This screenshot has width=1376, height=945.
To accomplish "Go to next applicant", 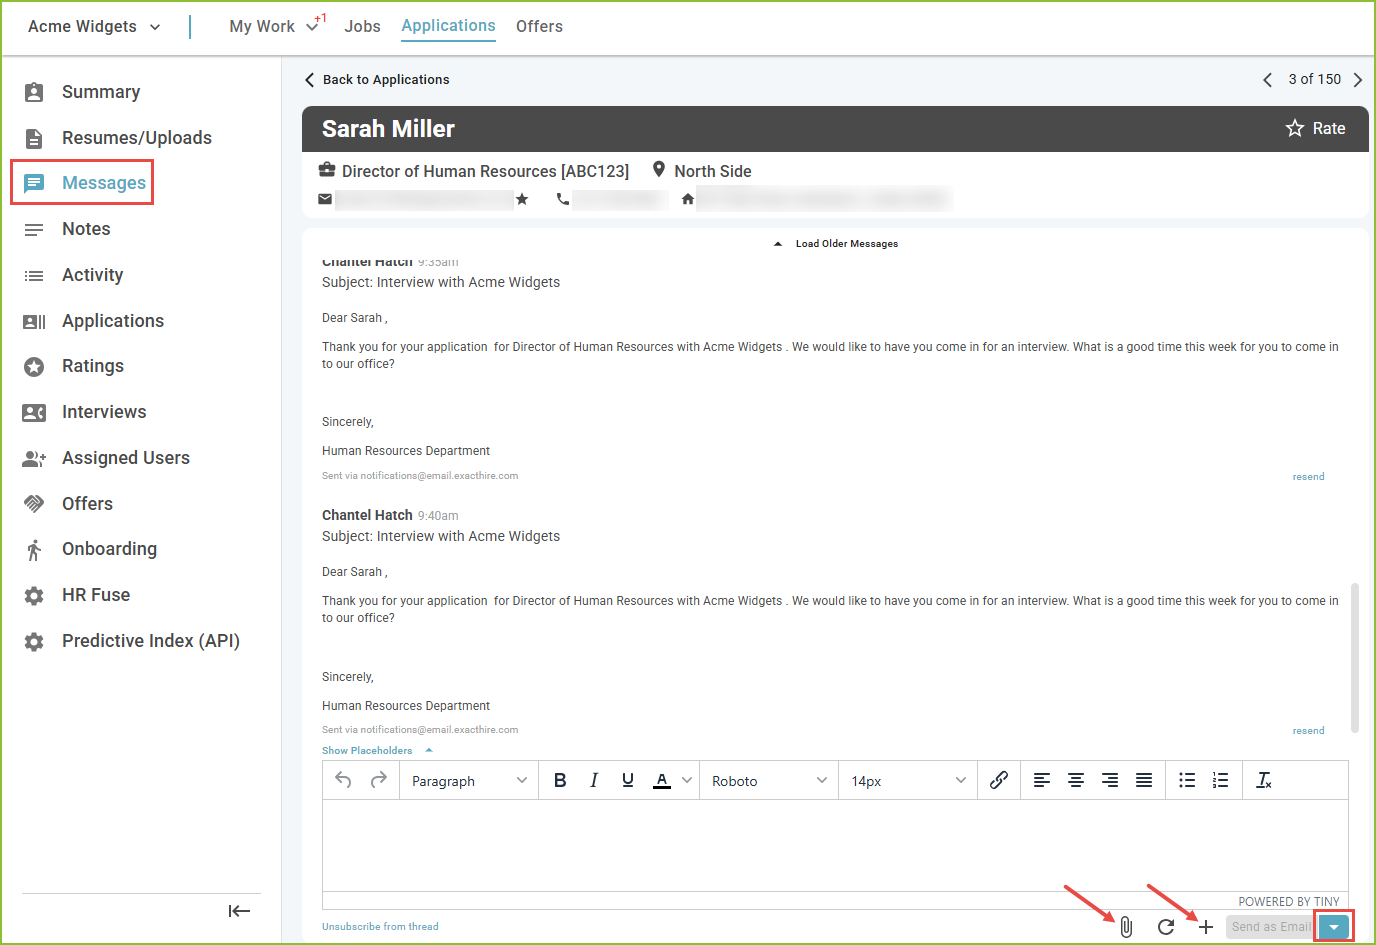I will tap(1357, 80).
